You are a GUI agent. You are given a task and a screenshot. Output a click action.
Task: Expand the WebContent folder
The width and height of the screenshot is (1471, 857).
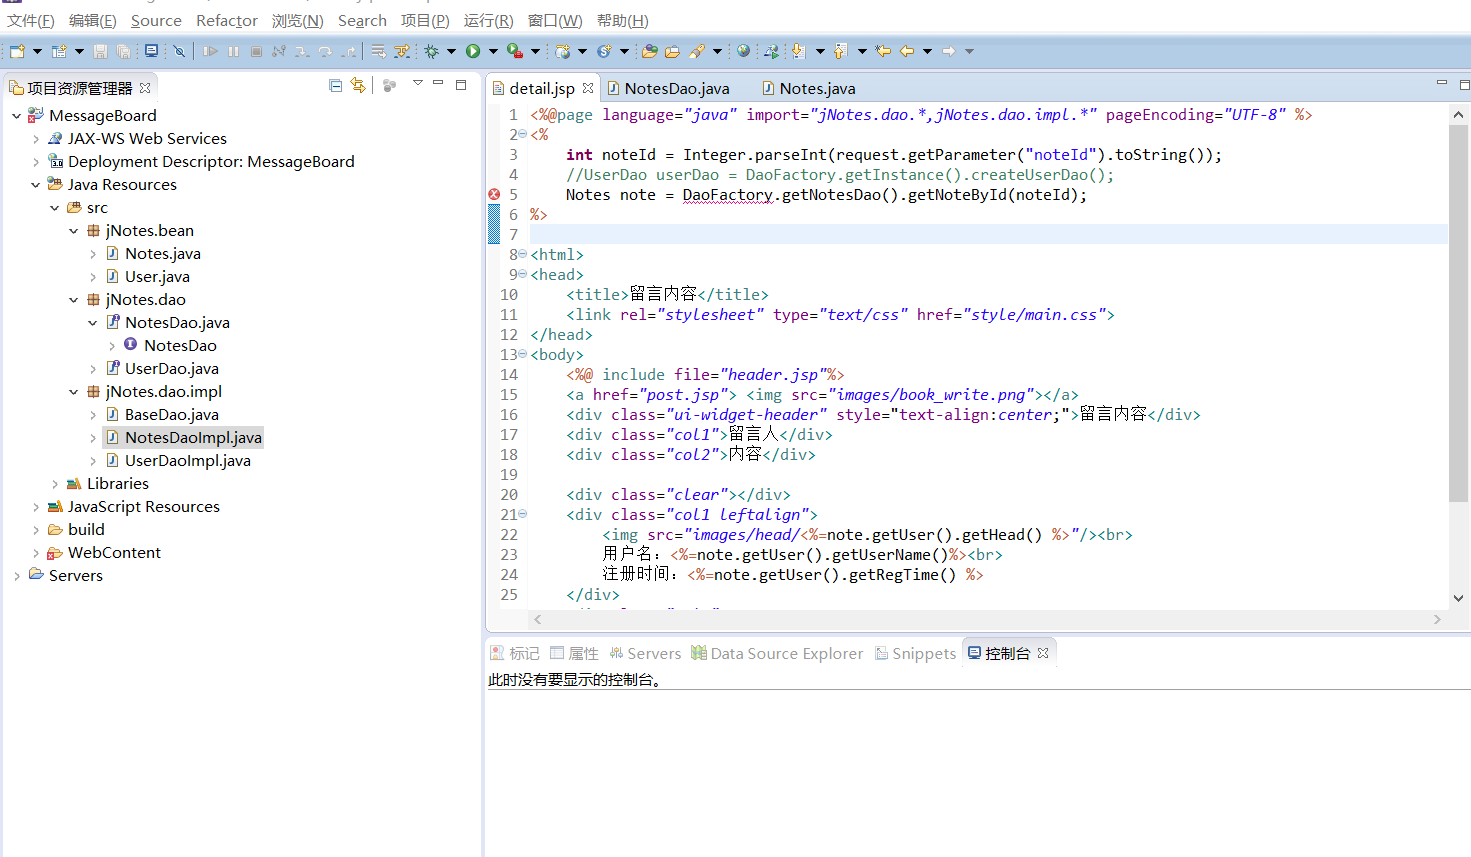coord(36,553)
